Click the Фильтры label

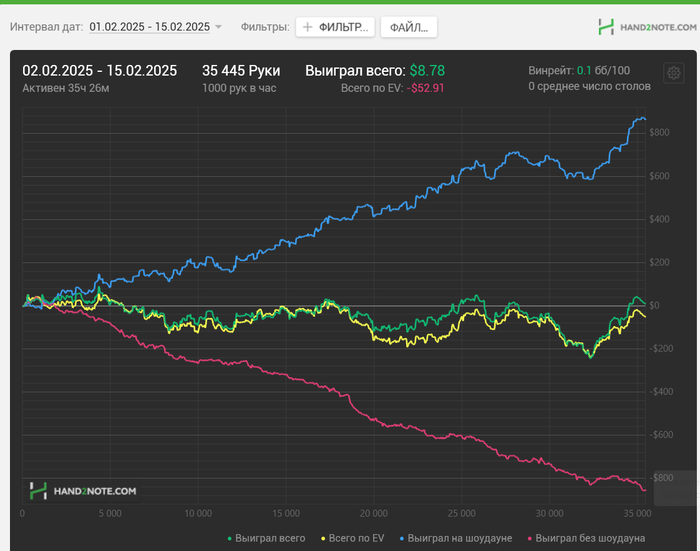pyautogui.click(x=265, y=27)
